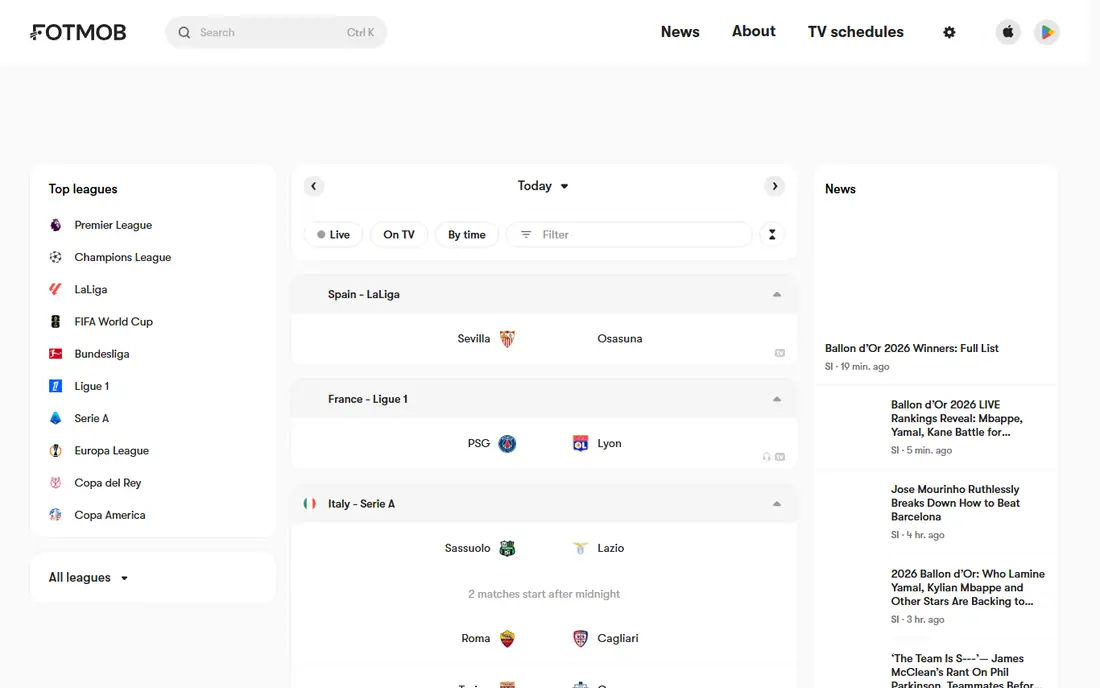
Task: Collapse the France - Ligue 1 section
Action: click(777, 399)
